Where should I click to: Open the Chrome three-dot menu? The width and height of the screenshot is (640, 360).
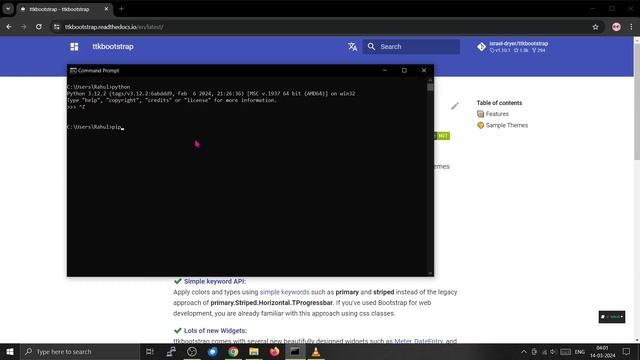pyautogui.click(x=631, y=27)
